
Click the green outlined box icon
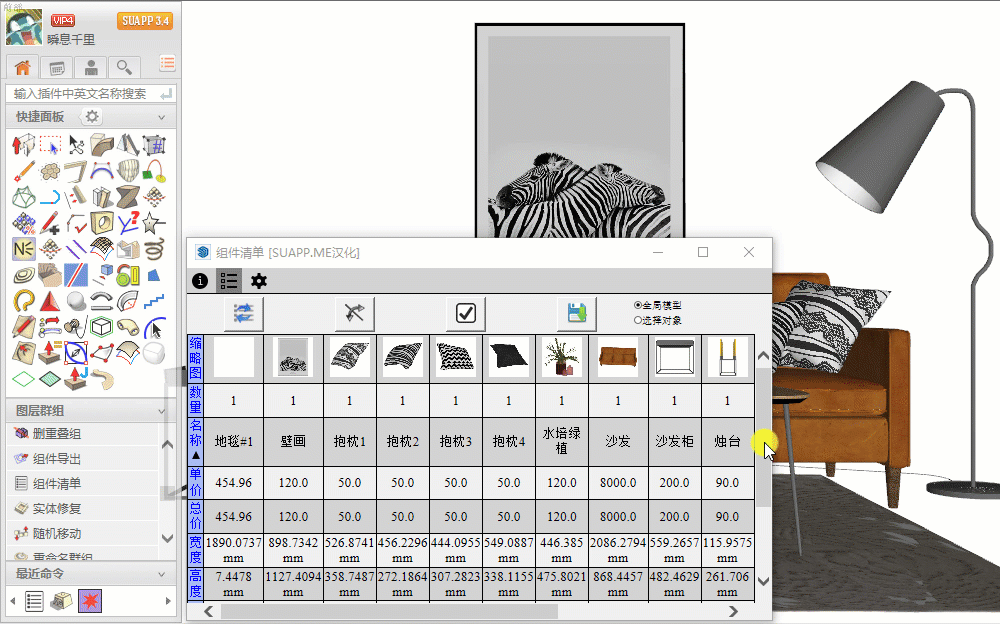[102, 327]
